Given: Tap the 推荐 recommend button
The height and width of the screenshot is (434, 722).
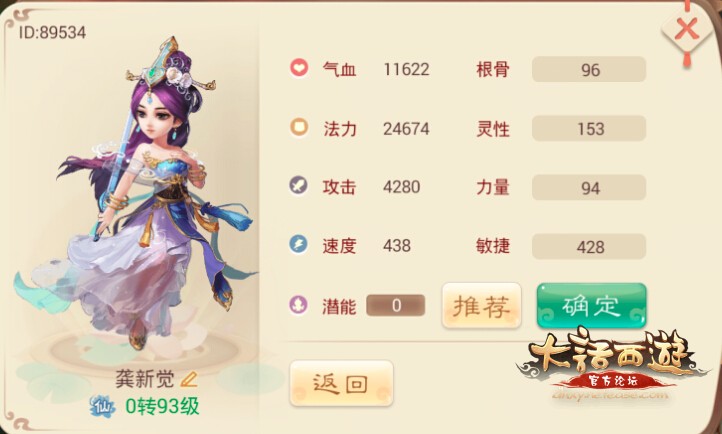Looking at the screenshot, I should coord(482,306).
